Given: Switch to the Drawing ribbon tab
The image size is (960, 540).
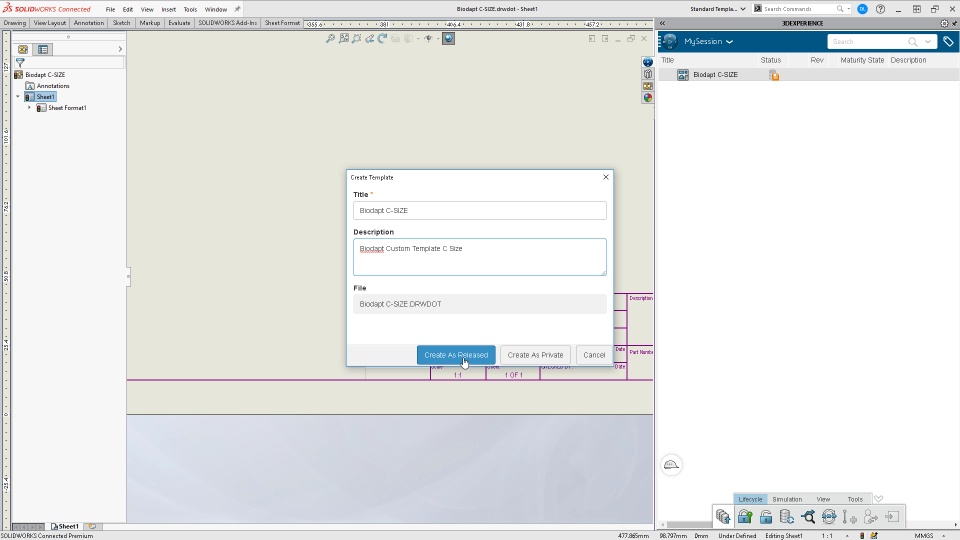Looking at the screenshot, I should click(x=15, y=23).
